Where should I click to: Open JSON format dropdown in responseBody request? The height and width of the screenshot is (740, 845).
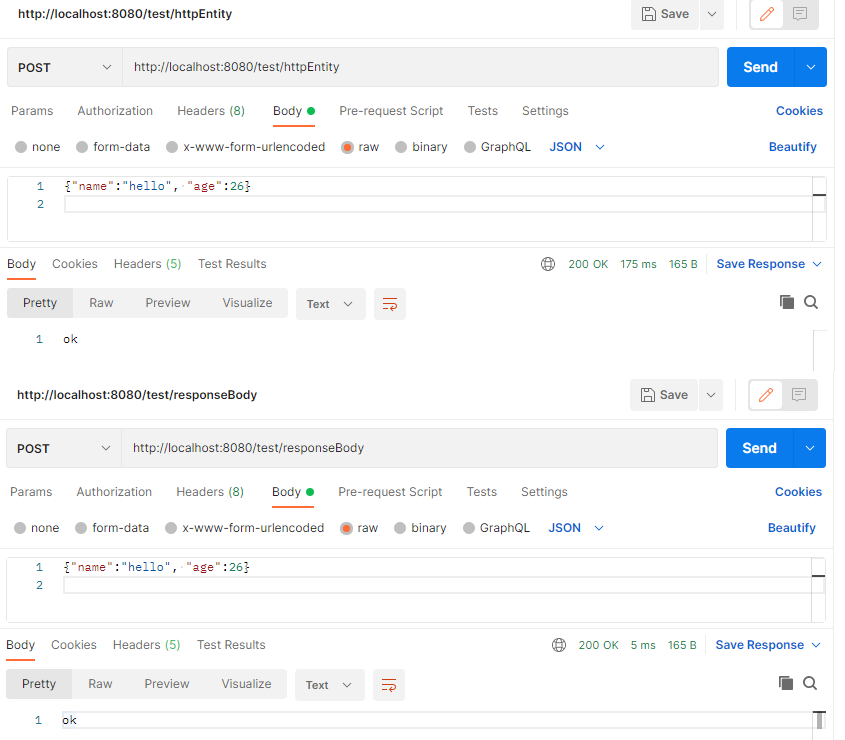576,528
